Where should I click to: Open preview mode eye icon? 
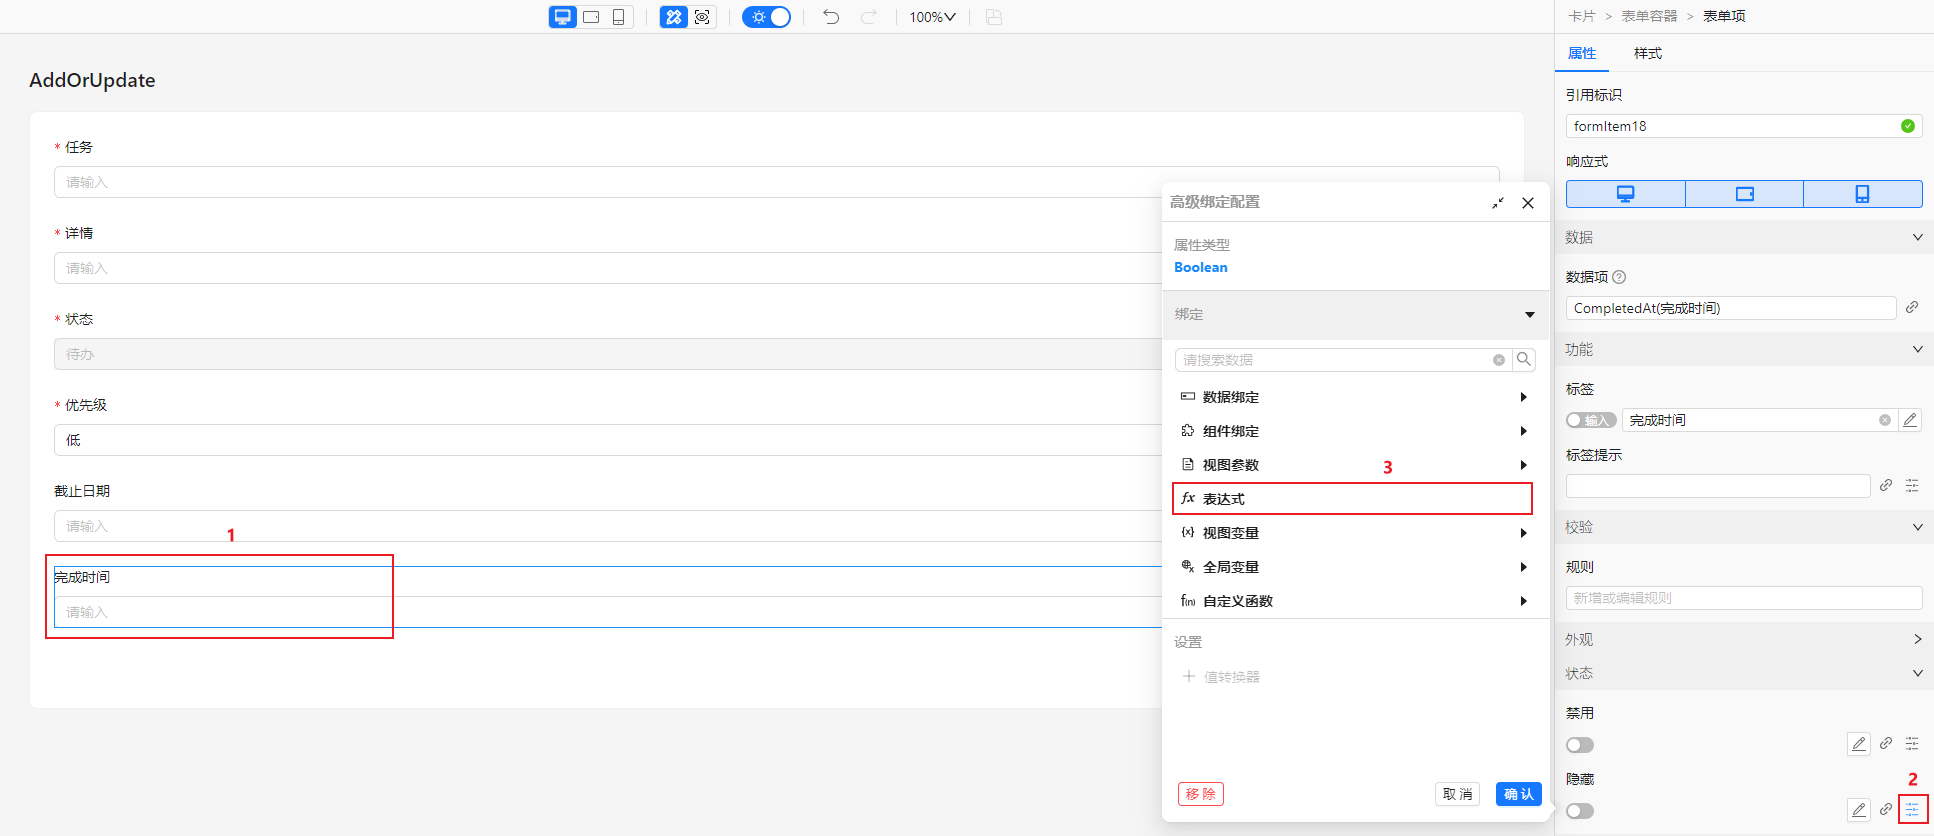click(x=702, y=17)
